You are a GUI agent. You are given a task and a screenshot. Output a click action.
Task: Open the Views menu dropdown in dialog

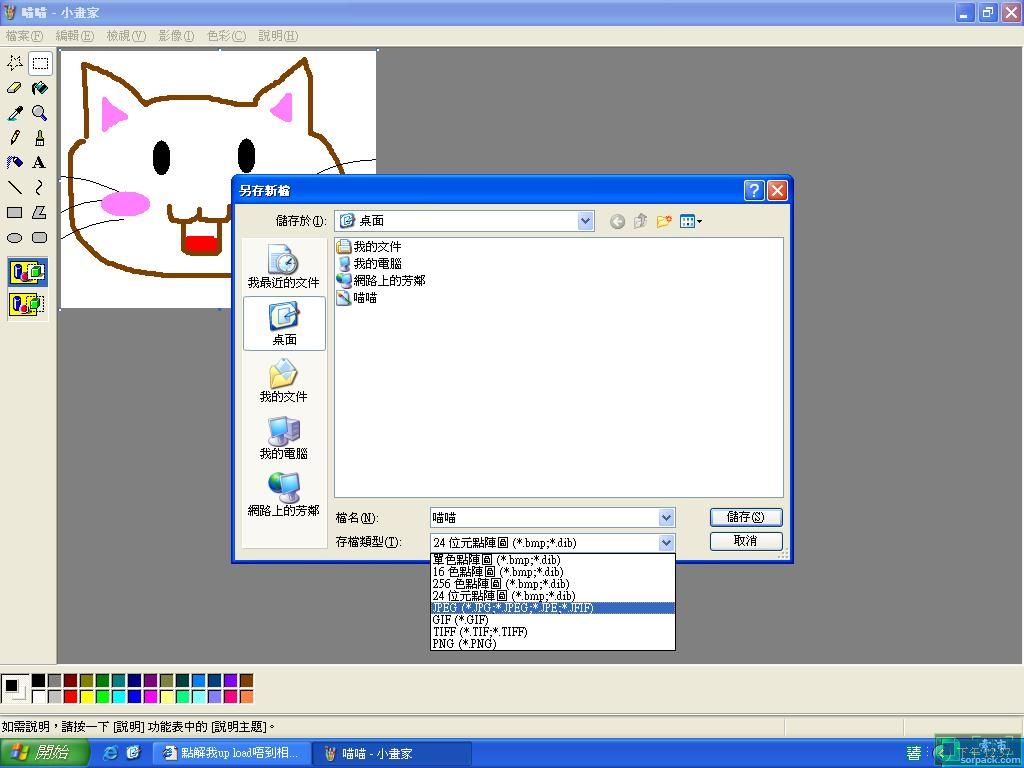click(691, 221)
